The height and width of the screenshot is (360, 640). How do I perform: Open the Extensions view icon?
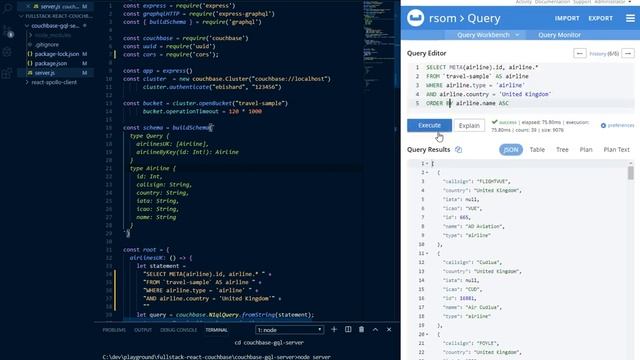[x=7, y=73]
